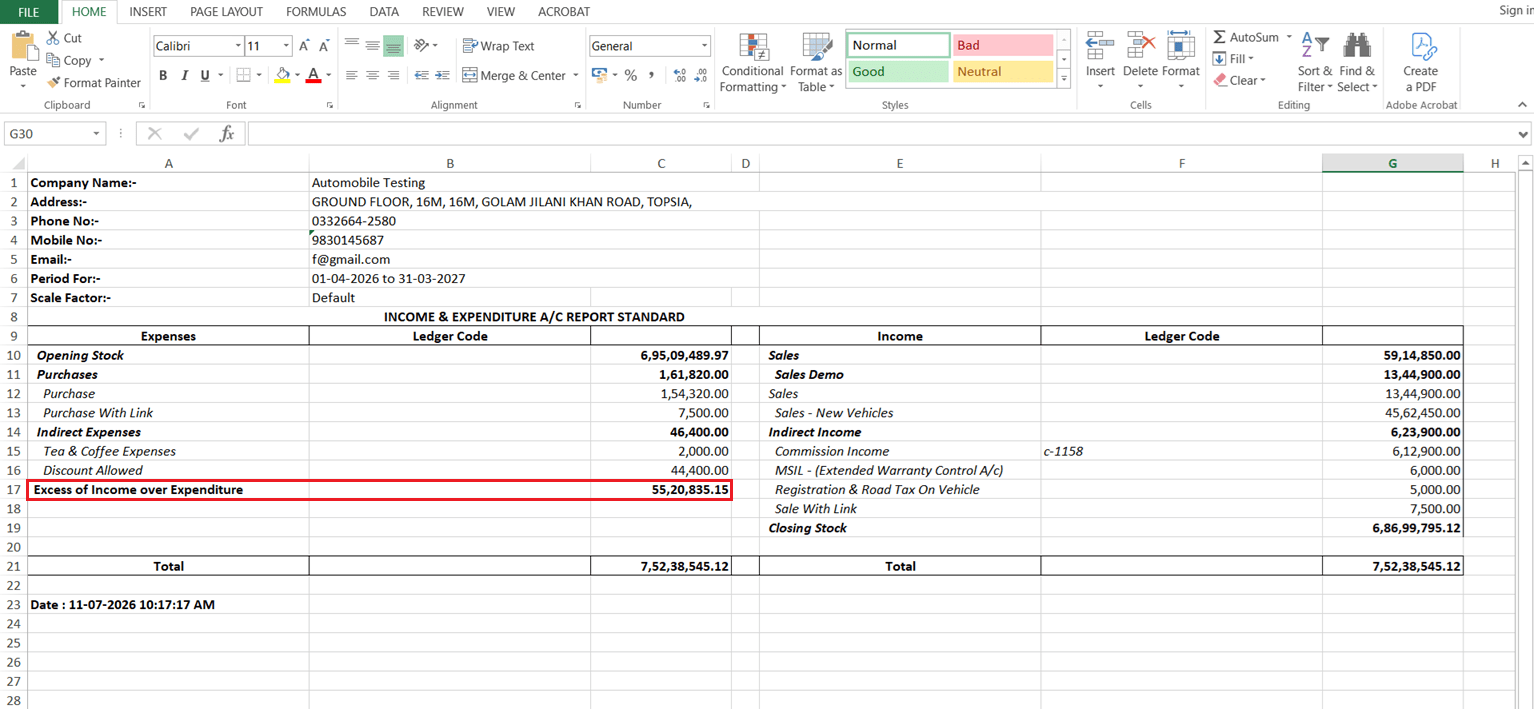
Task: Select the Bad cell style
Action: [1003, 45]
